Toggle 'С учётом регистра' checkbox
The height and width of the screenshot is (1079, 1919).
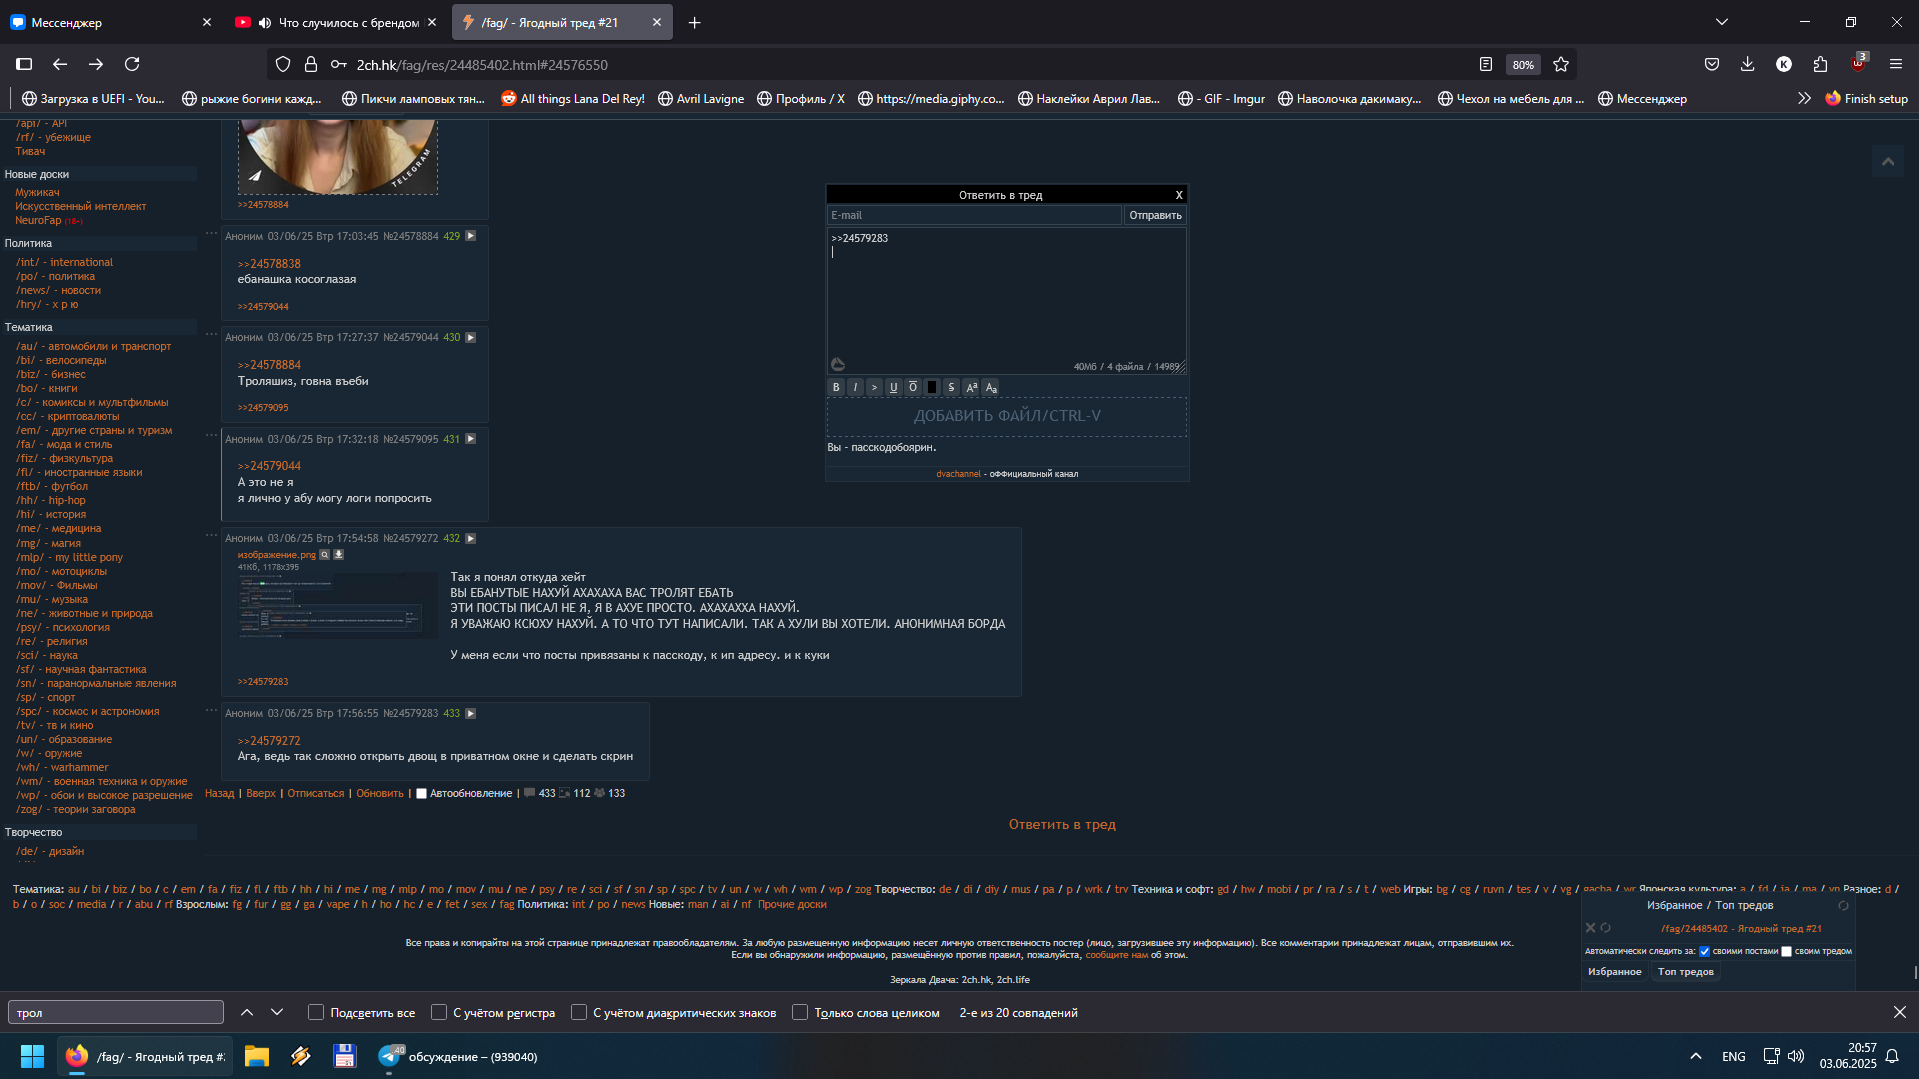(438, 1012)
